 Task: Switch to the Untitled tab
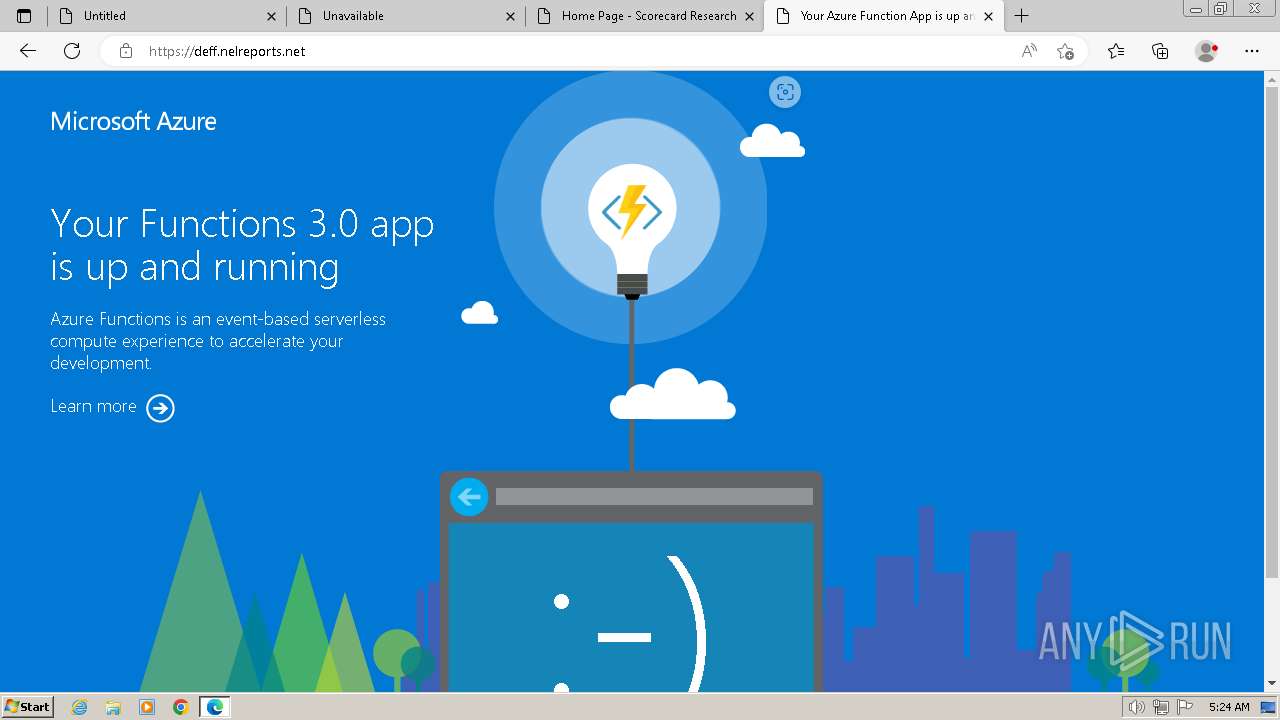pyautogui.click(x=168, y=16)
